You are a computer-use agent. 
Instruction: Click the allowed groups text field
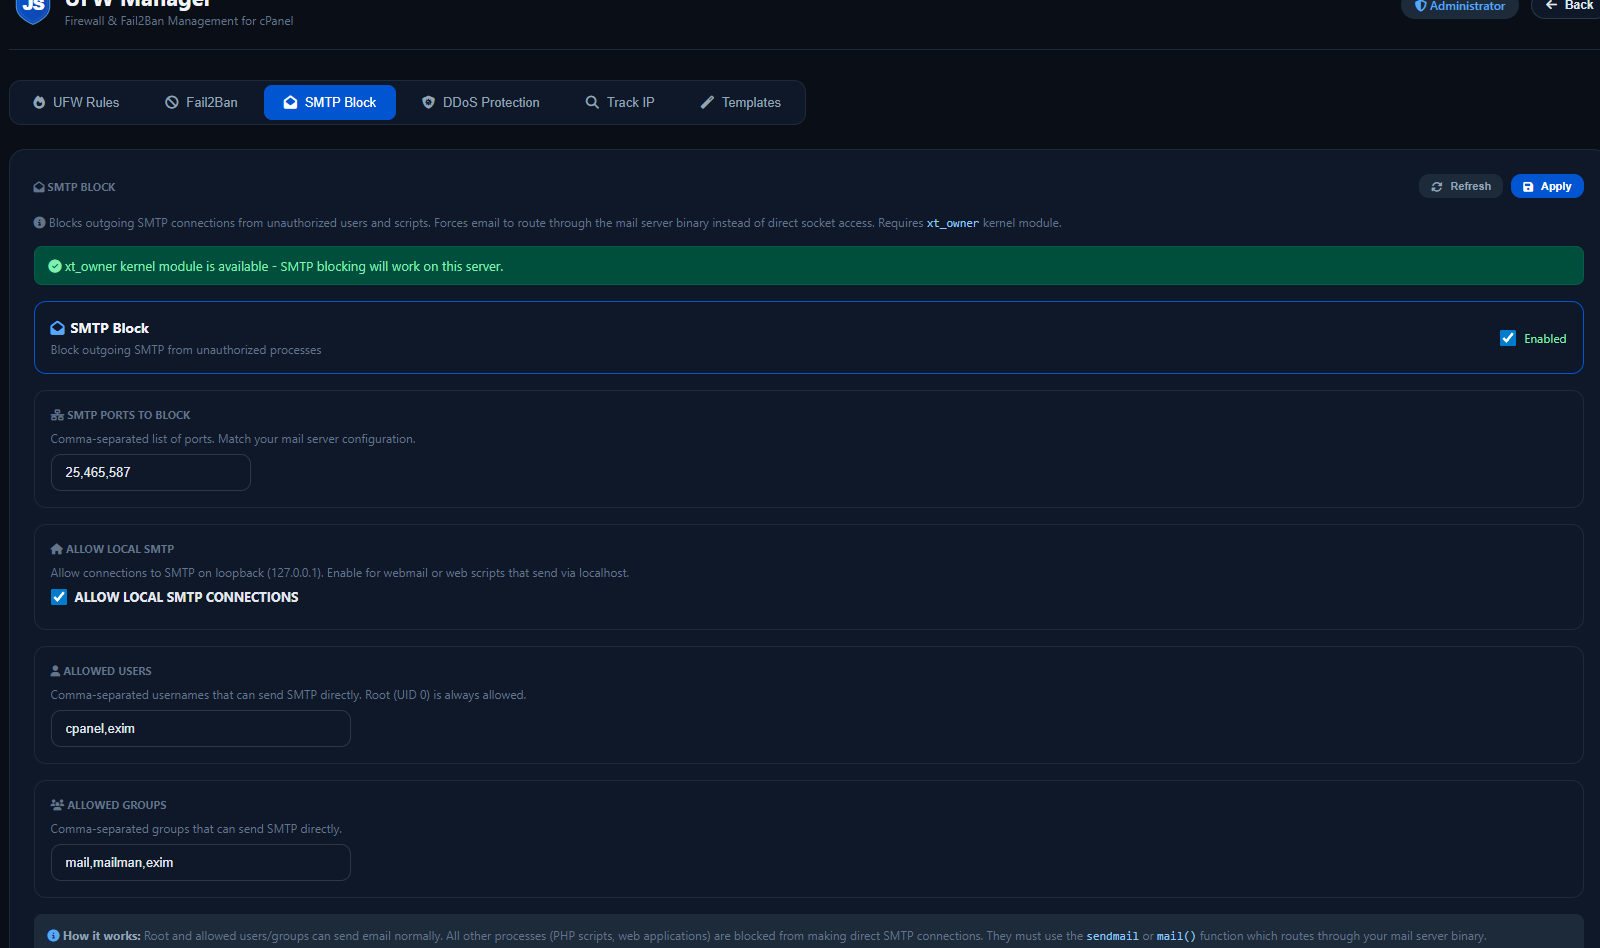click(x=200, y=862)
